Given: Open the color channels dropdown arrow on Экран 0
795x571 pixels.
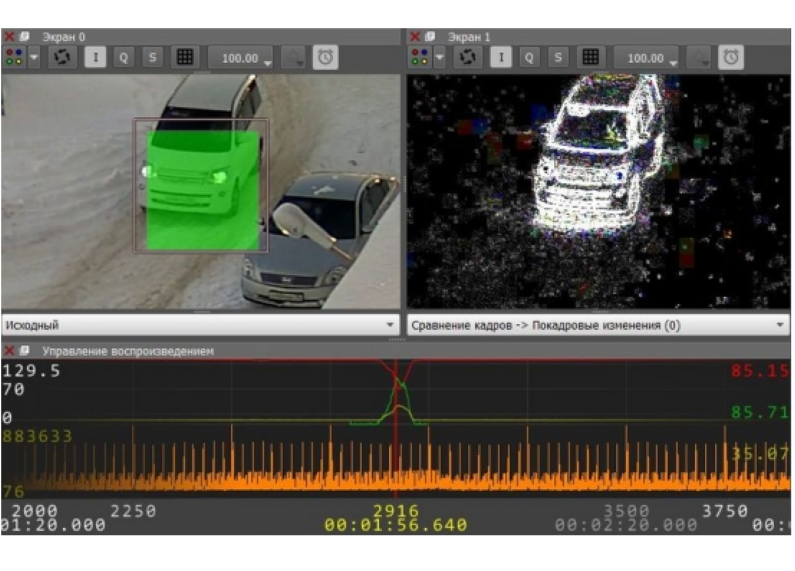Looking at the screenshot, I should point(34,57).
